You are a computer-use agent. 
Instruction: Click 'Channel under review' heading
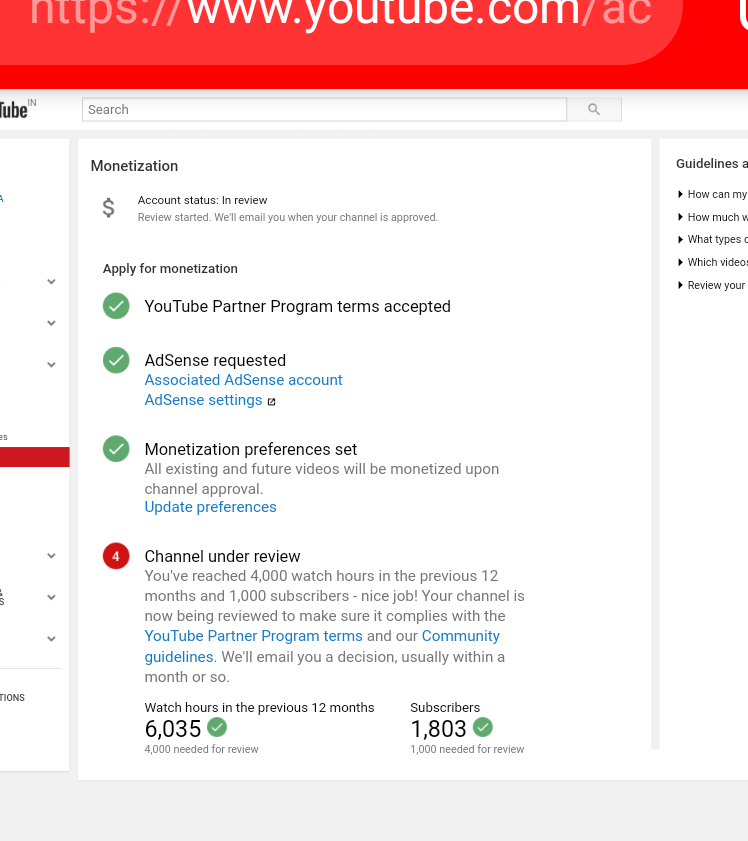tap(223, 556)
